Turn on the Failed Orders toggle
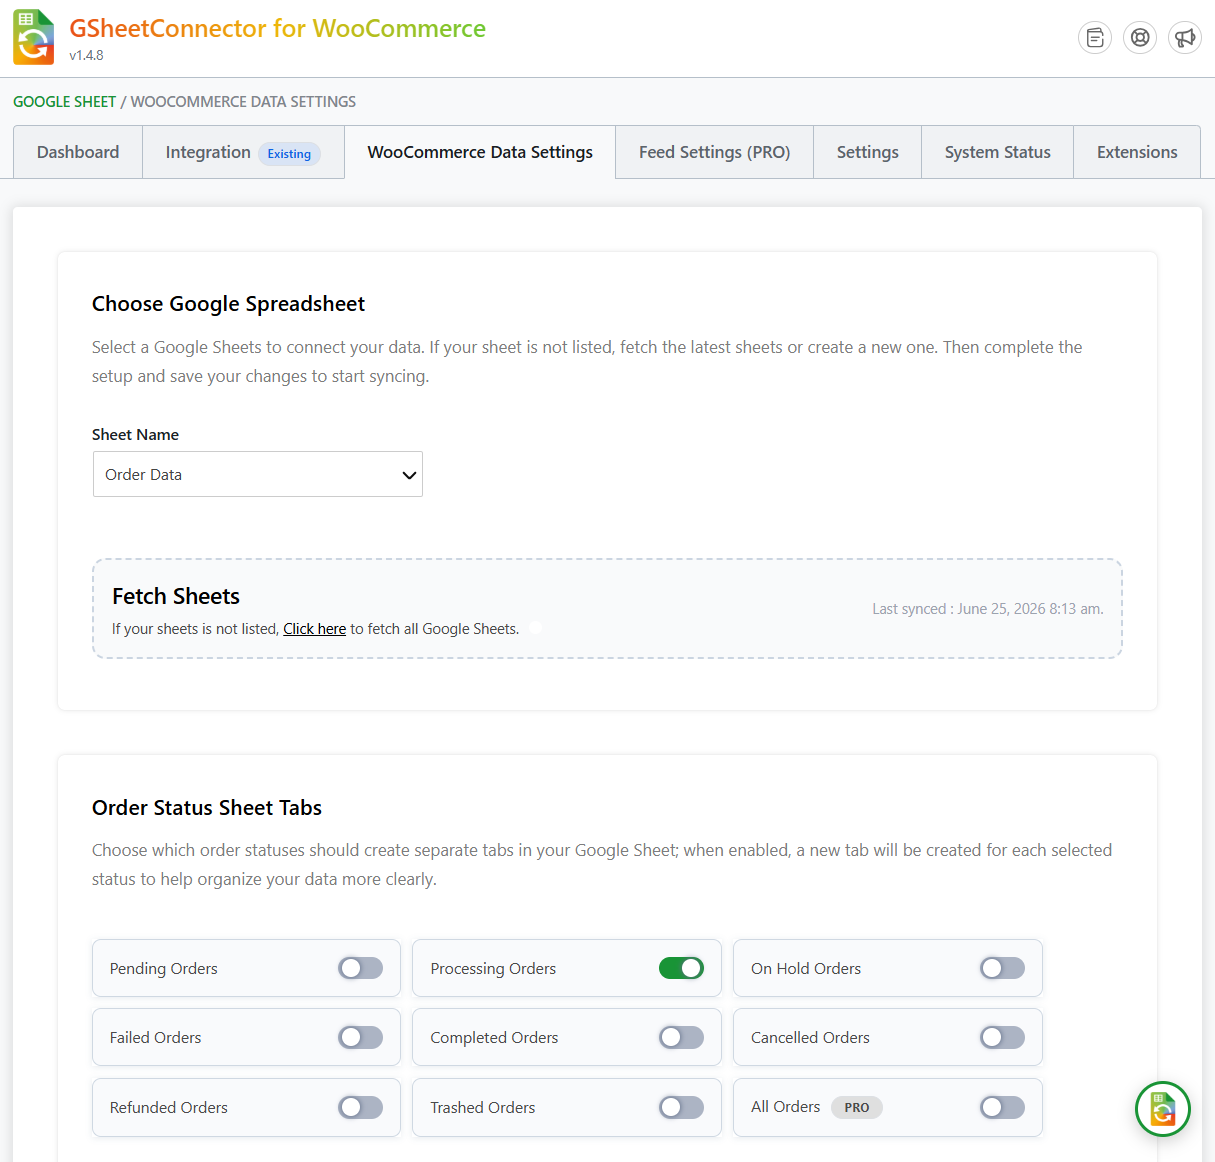Viewport: 1215px width, 1162px height. click(360, 1038)
